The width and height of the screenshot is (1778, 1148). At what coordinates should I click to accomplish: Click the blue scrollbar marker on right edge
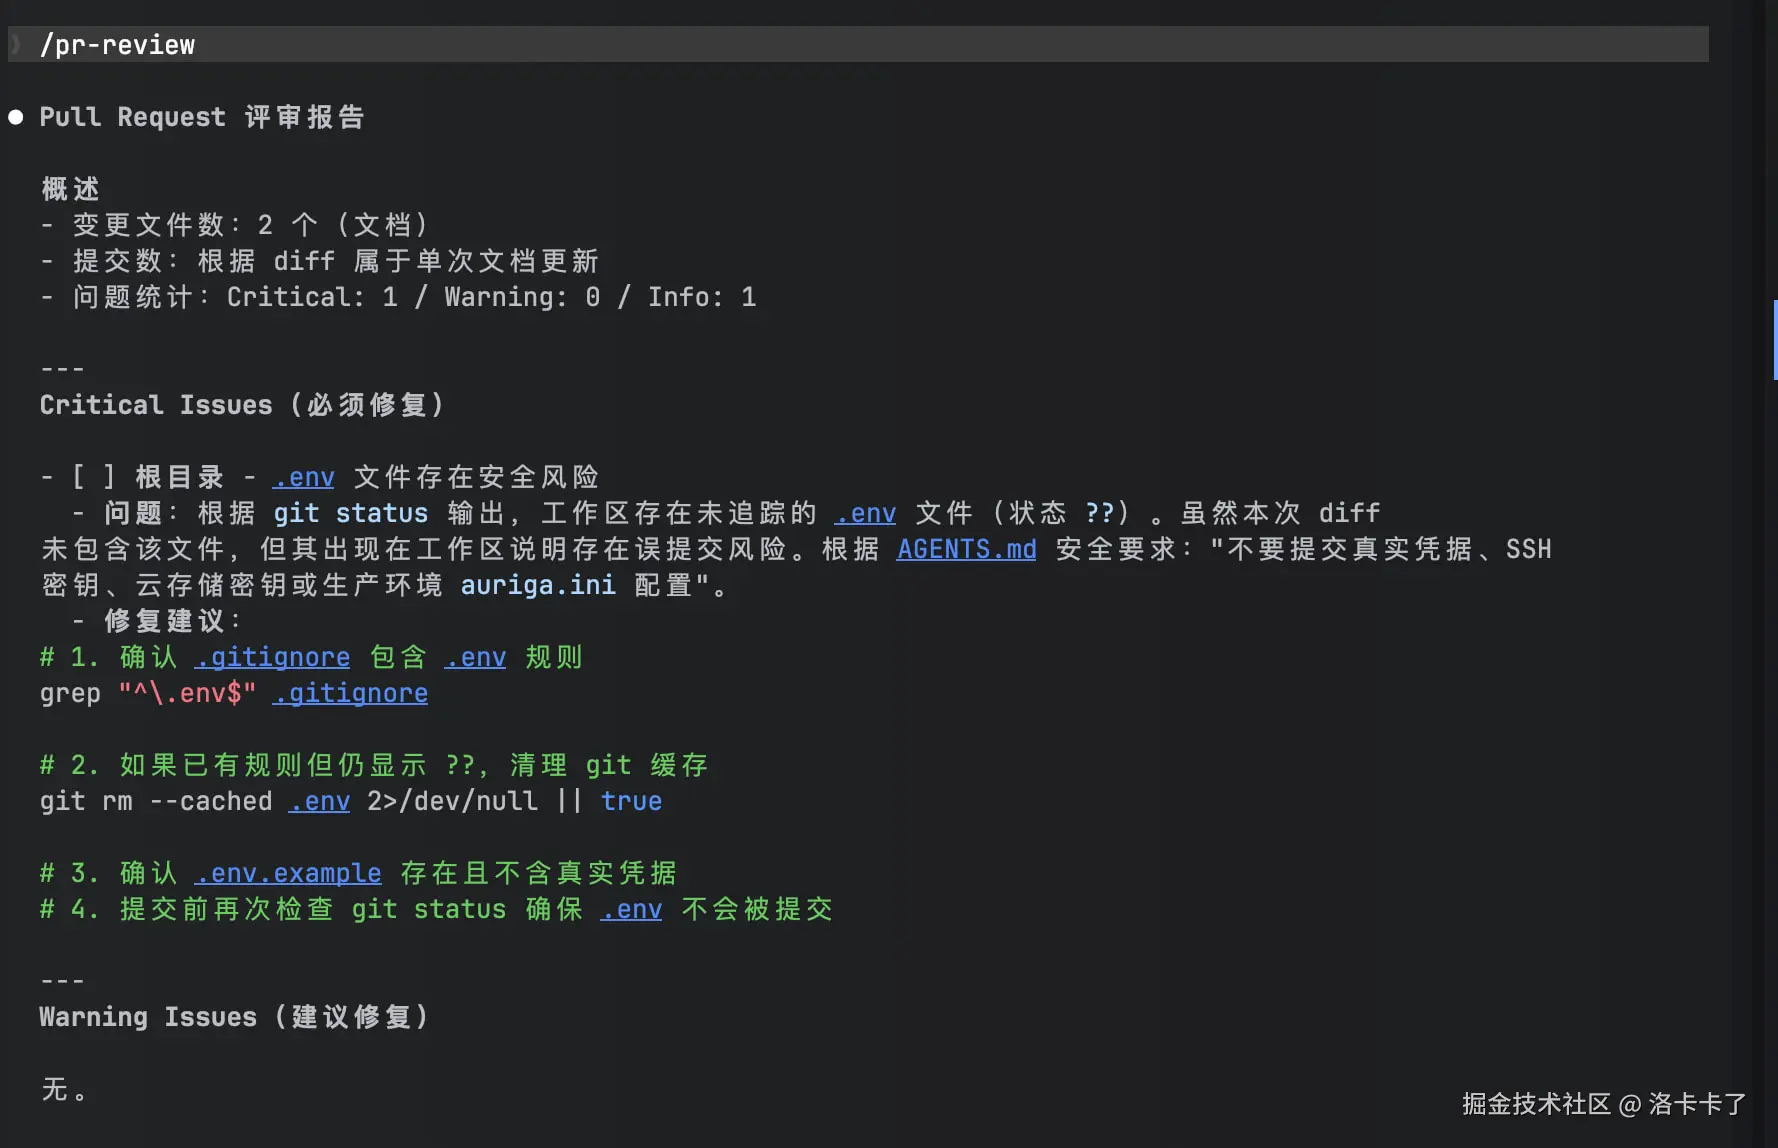[x=1774, y=340]
